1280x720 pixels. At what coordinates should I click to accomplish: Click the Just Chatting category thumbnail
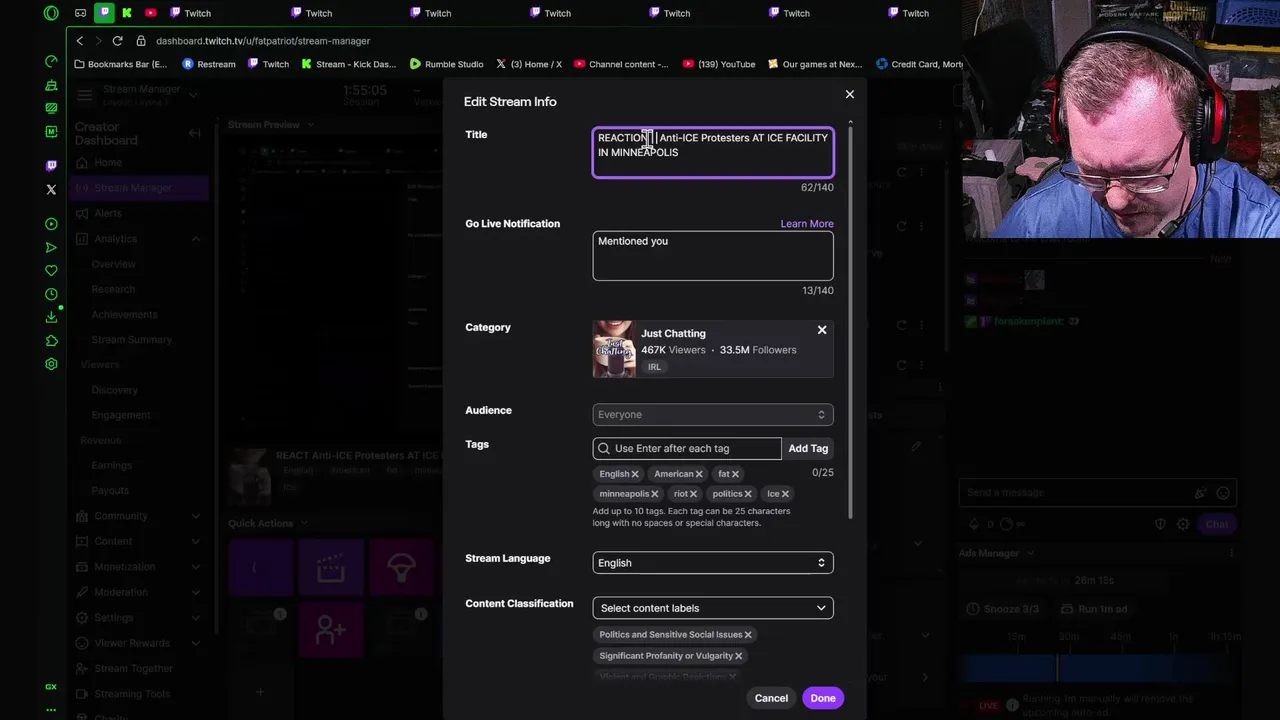point(614,349)
